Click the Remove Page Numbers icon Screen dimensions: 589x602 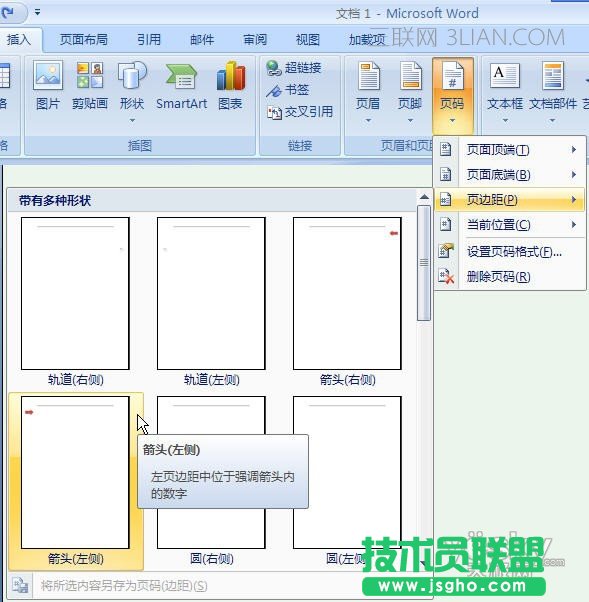coord(446,276)
